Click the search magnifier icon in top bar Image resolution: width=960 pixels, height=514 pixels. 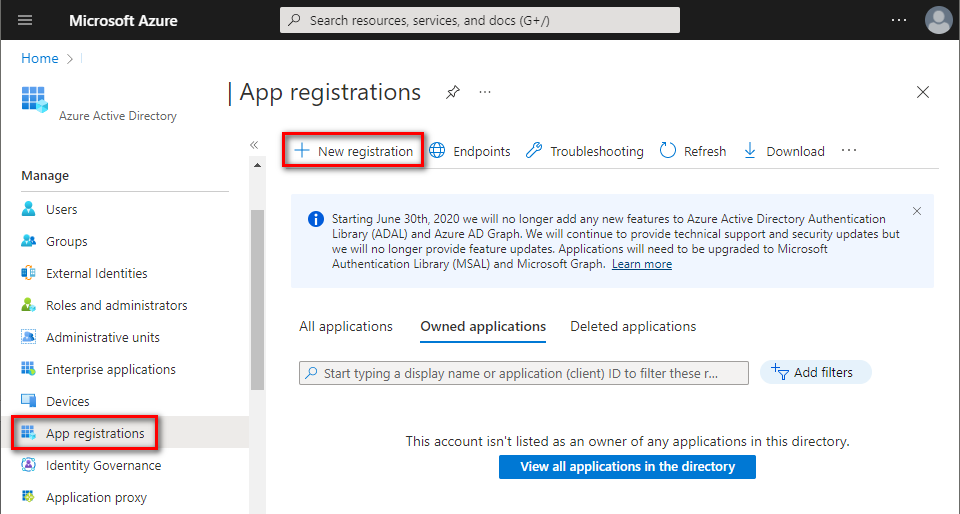[294, 20]
